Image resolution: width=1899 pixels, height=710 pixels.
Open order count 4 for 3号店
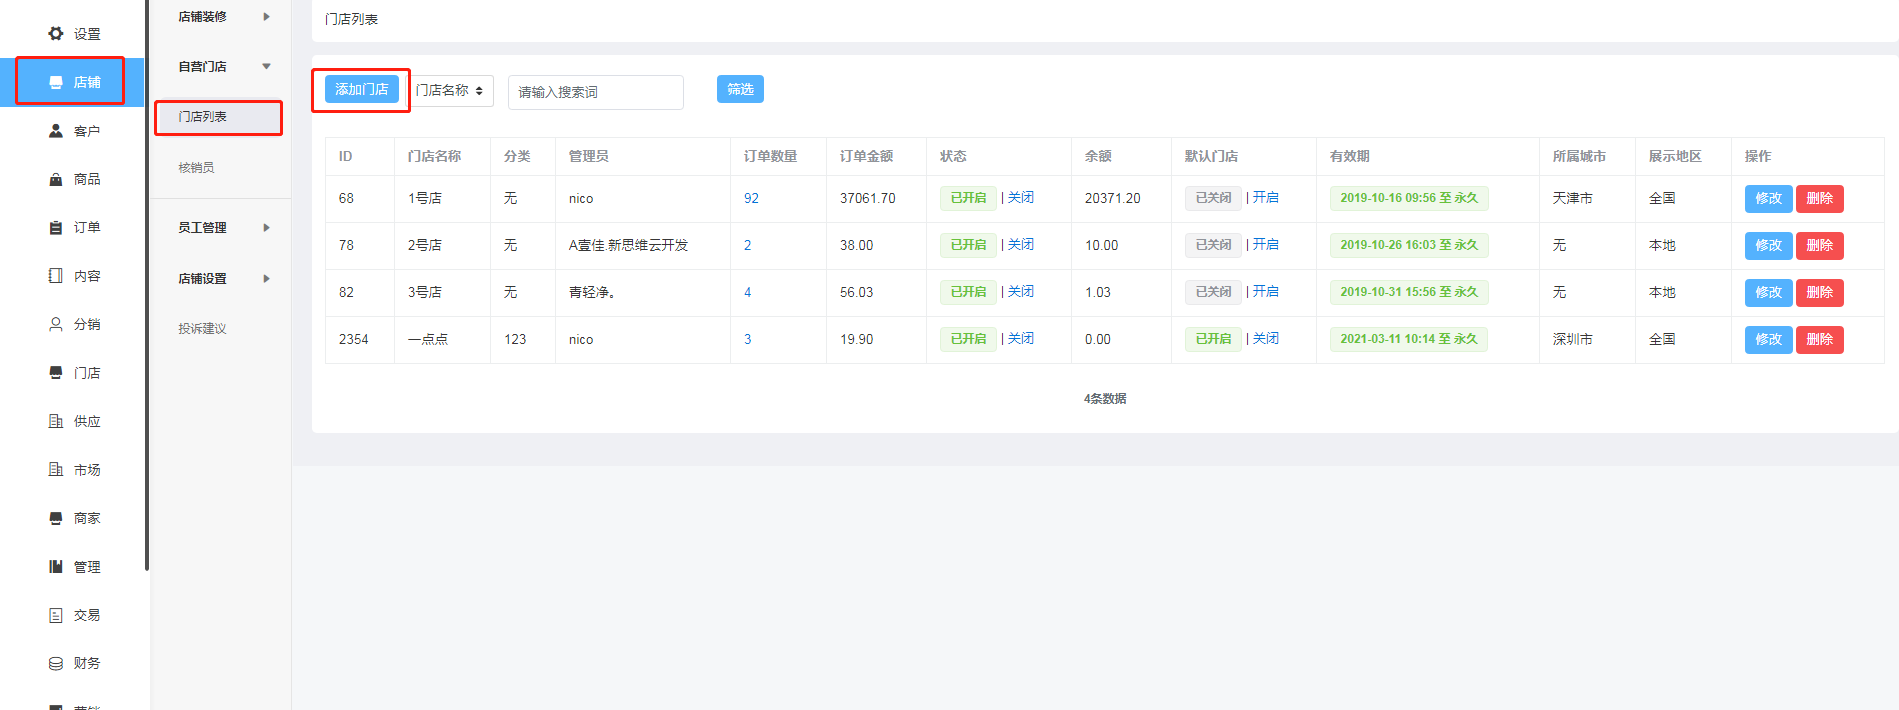point(747,292)
